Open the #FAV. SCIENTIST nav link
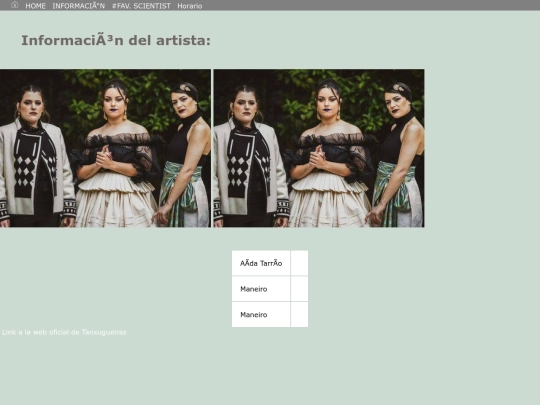The image size is (540, 405). coord(141,6)
